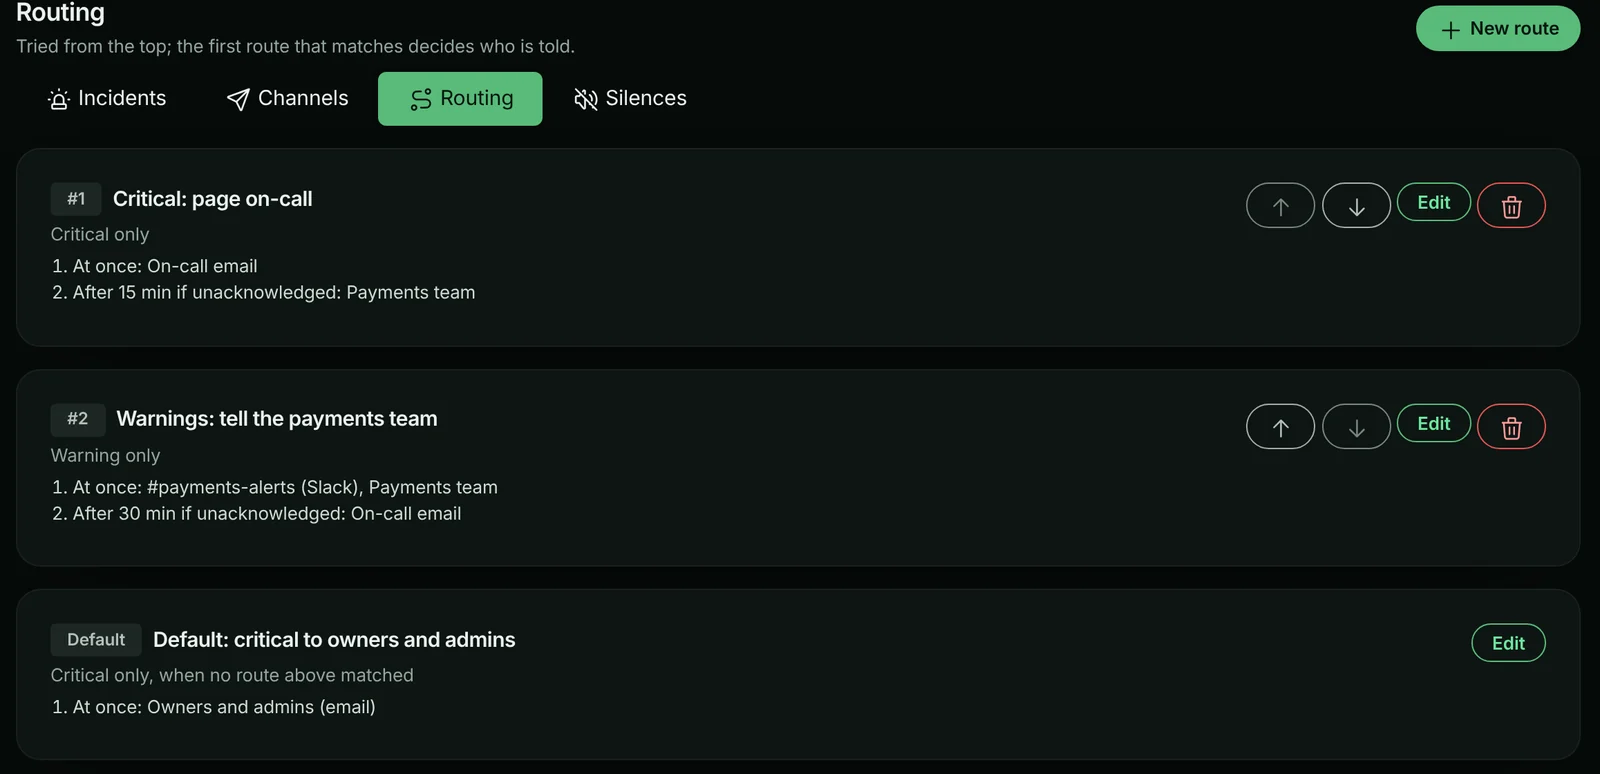Screen dimensions: 1600x774
Task: Click the 'Routing' page heading
Action: tap(60, 12)
